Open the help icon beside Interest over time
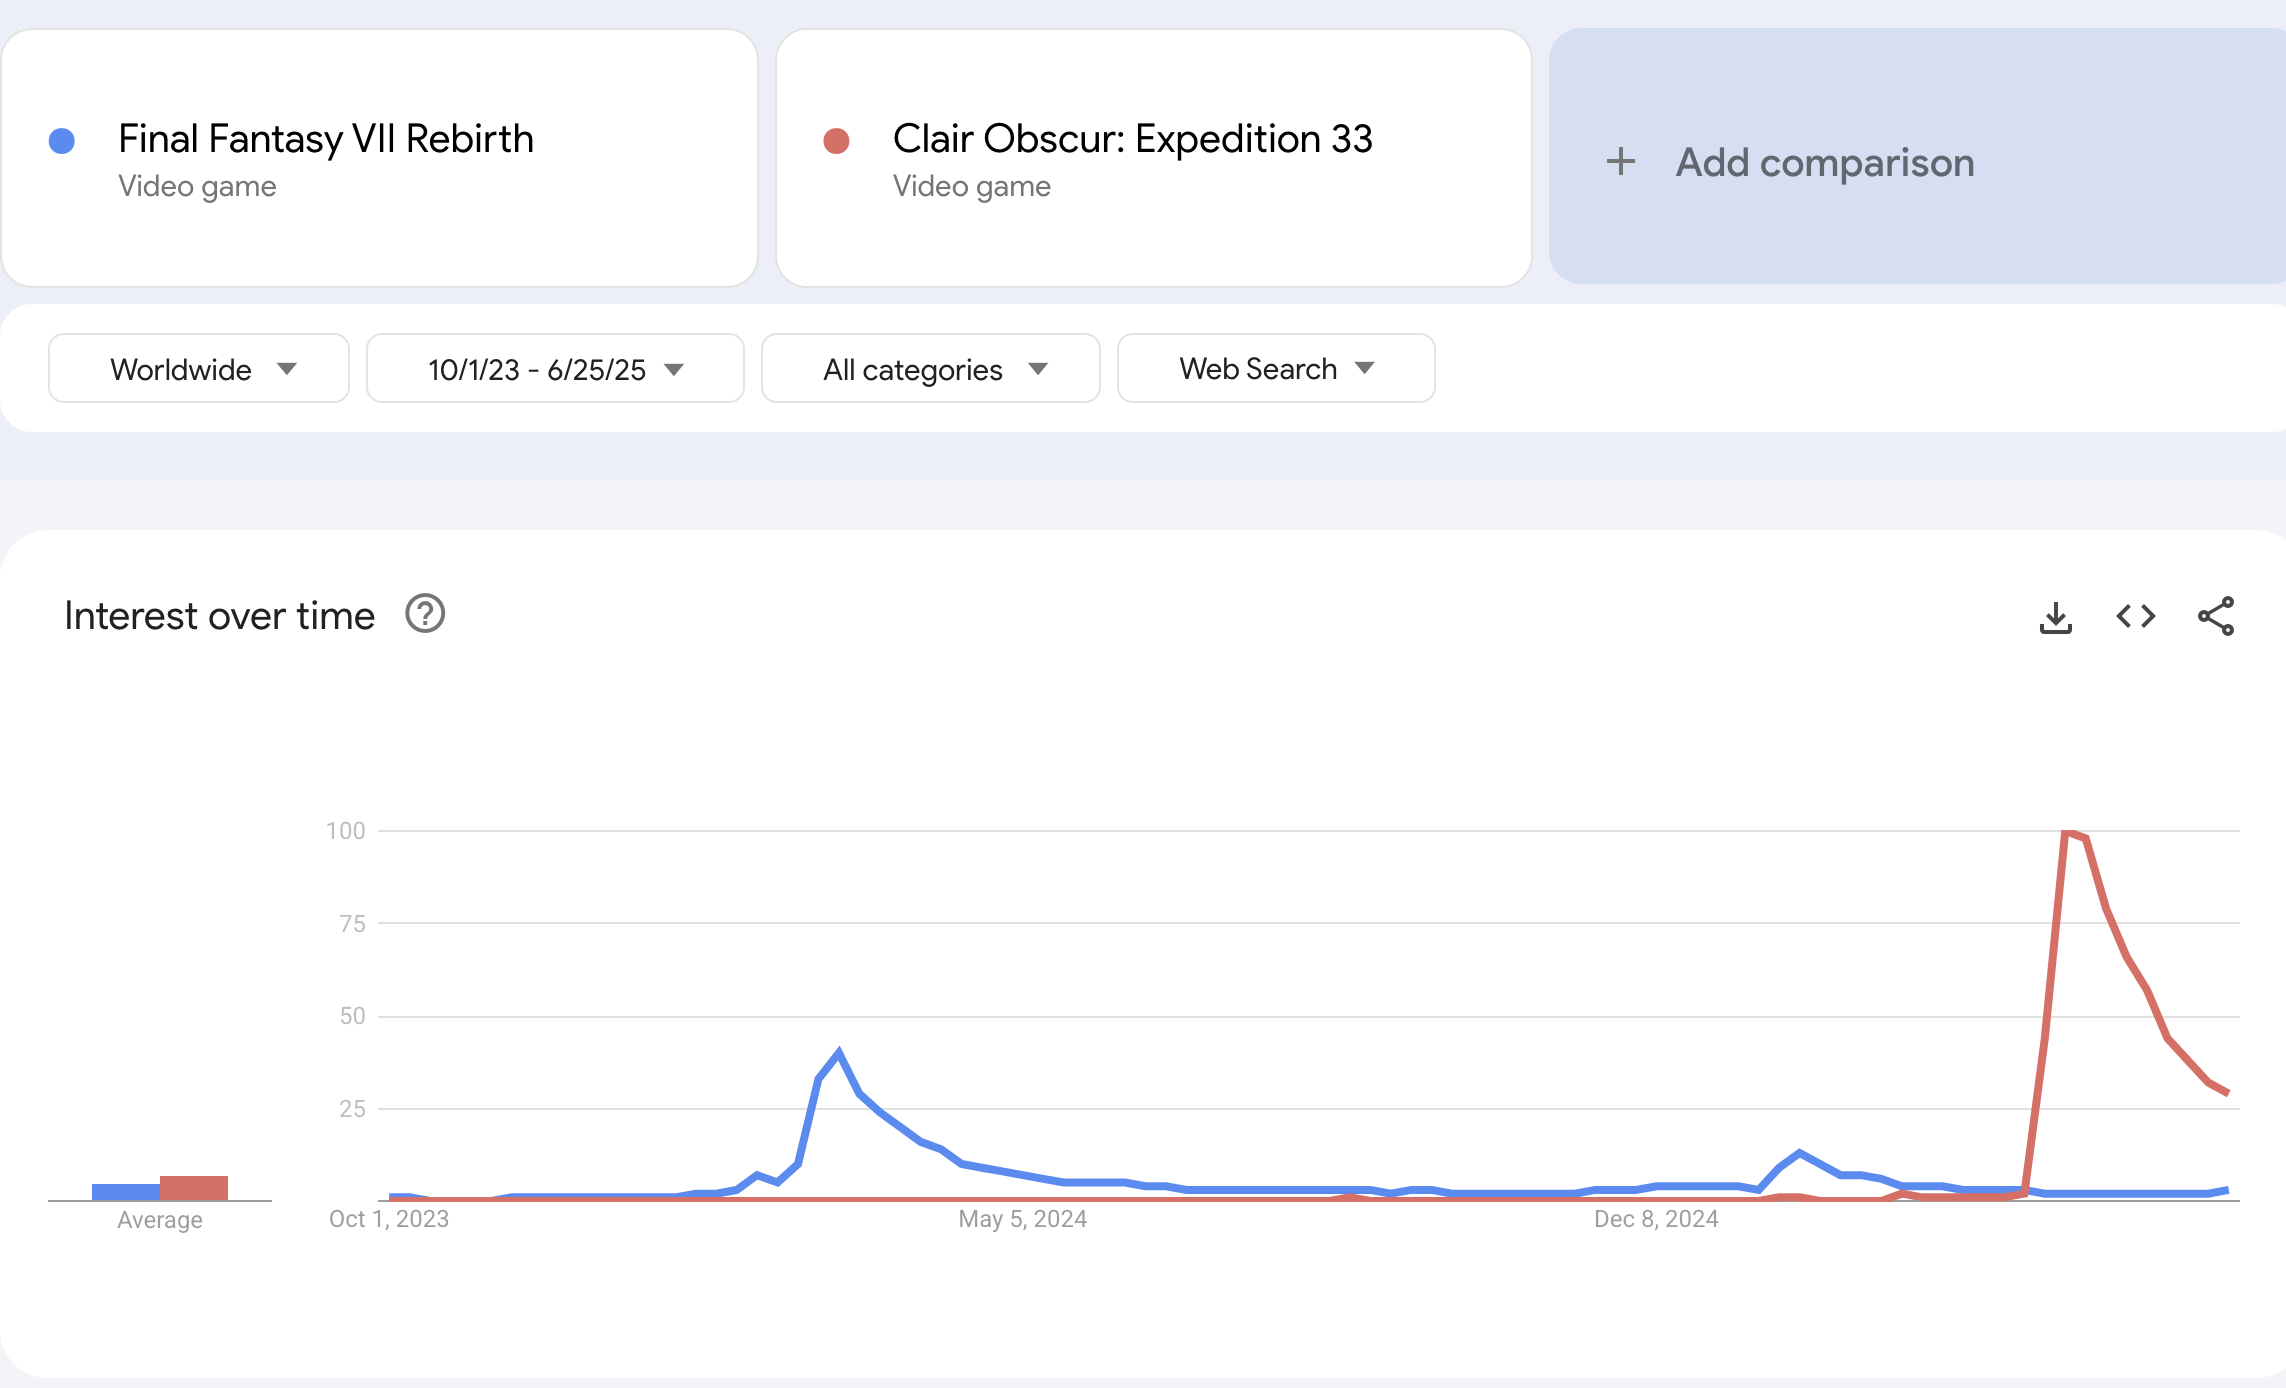The image size is (2286, 1388). coord(425,614)
